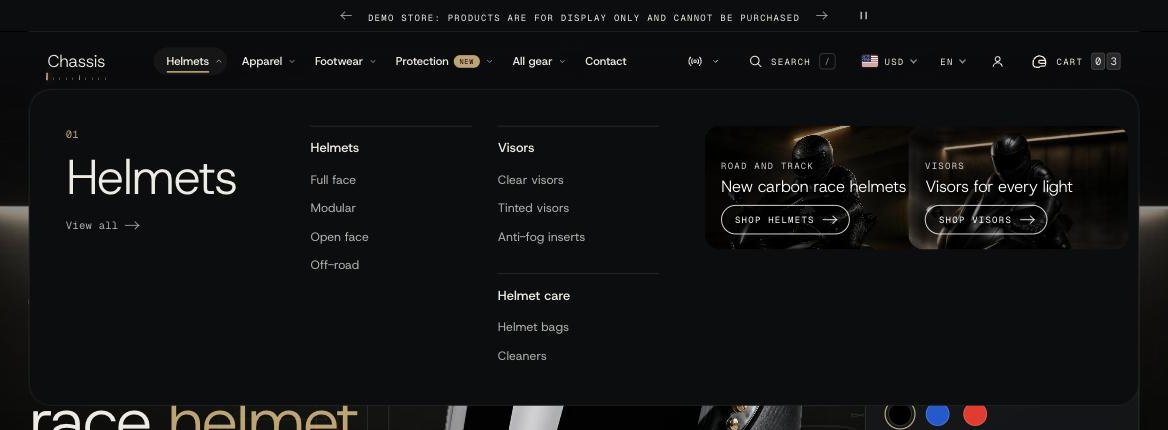This screenshot has height=430, width=1168.
Task: Click the search magnifier icon
Action: (x=755, y=62)
